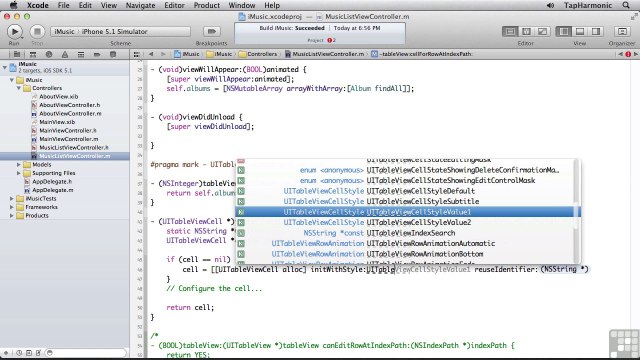Toggle the Navigator pane view button
Screen dimensions: 640x360
tap(564, 31)
